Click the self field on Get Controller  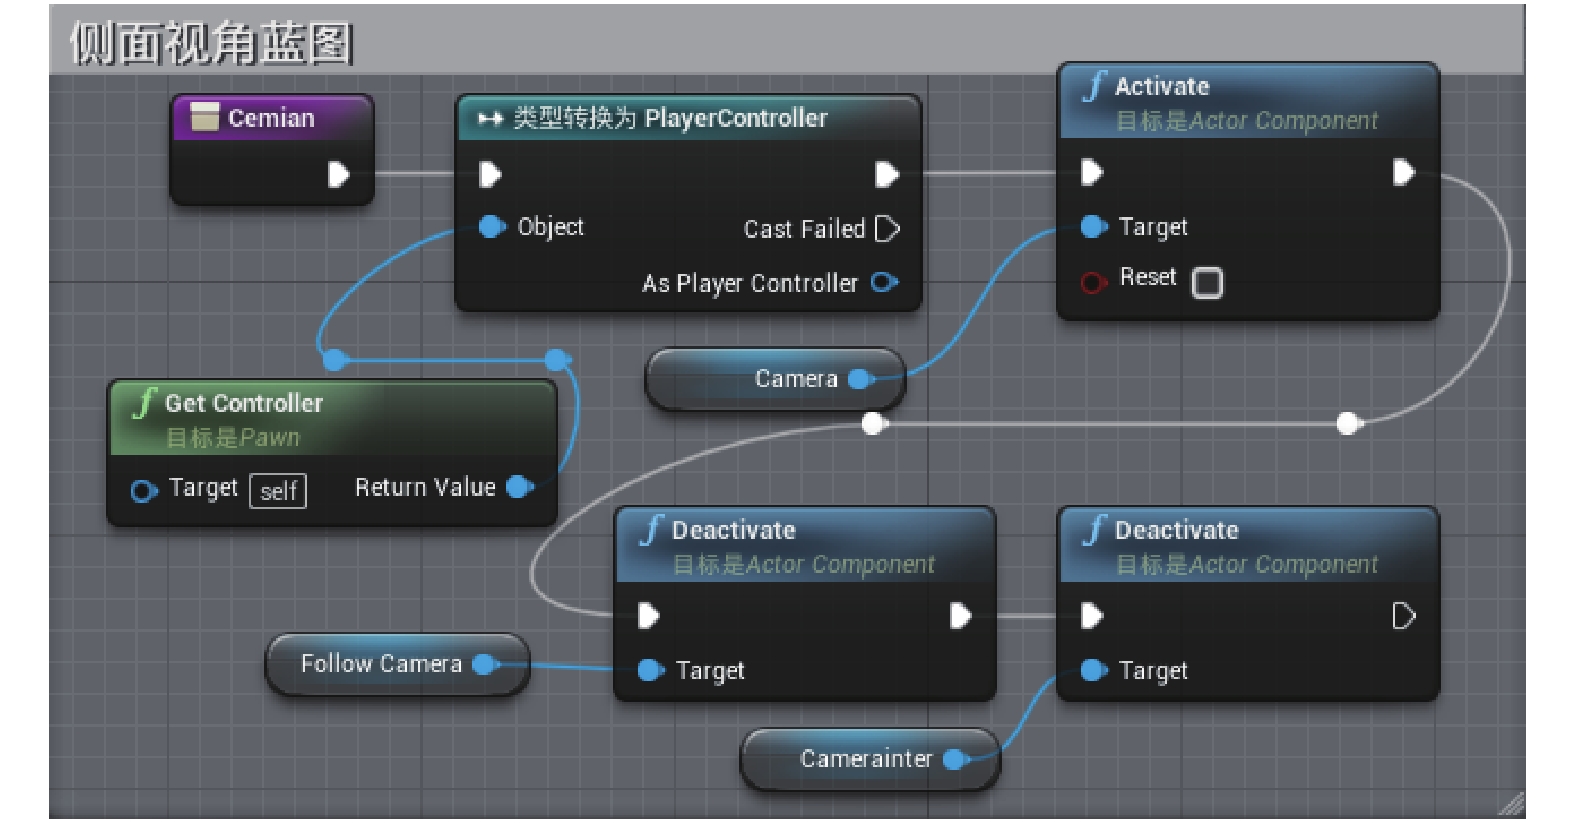(278, 491)
